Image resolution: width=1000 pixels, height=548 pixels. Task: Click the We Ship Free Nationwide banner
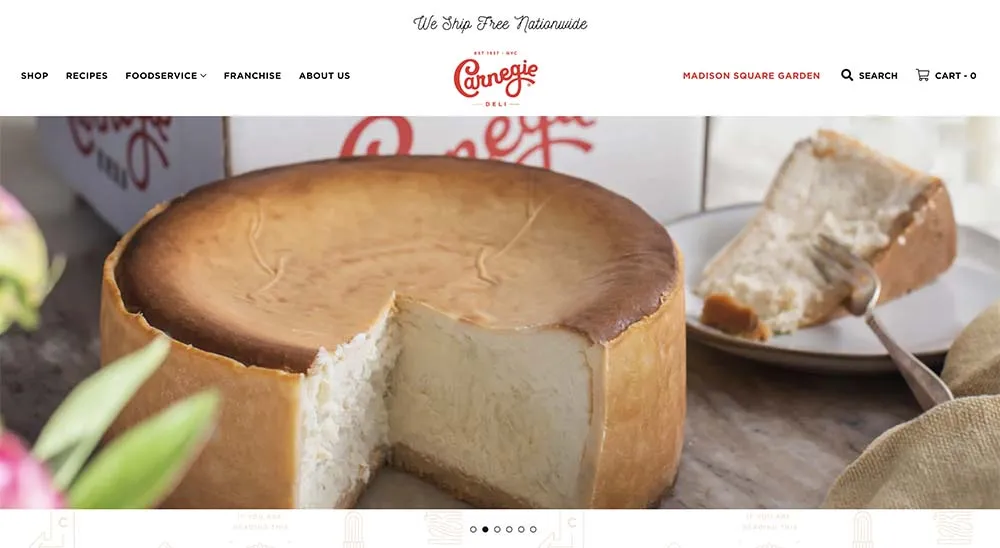coord(500,24)
